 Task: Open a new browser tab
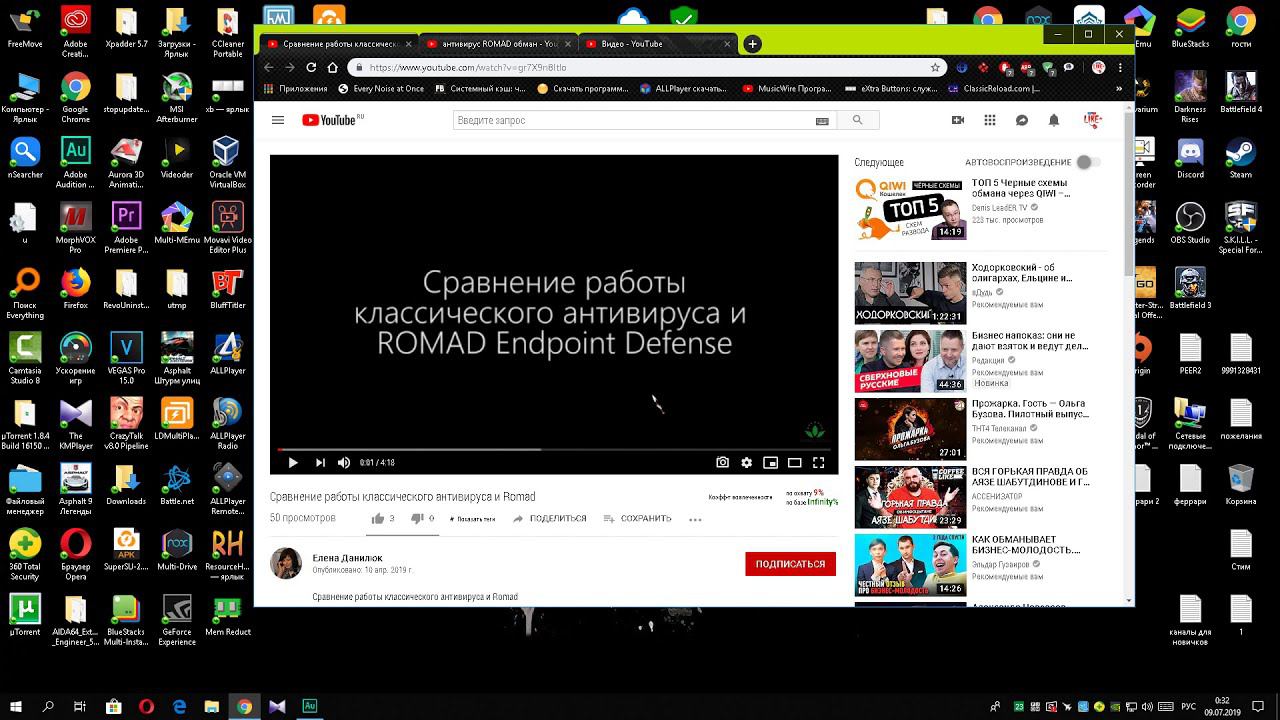(x=752, y=44)
